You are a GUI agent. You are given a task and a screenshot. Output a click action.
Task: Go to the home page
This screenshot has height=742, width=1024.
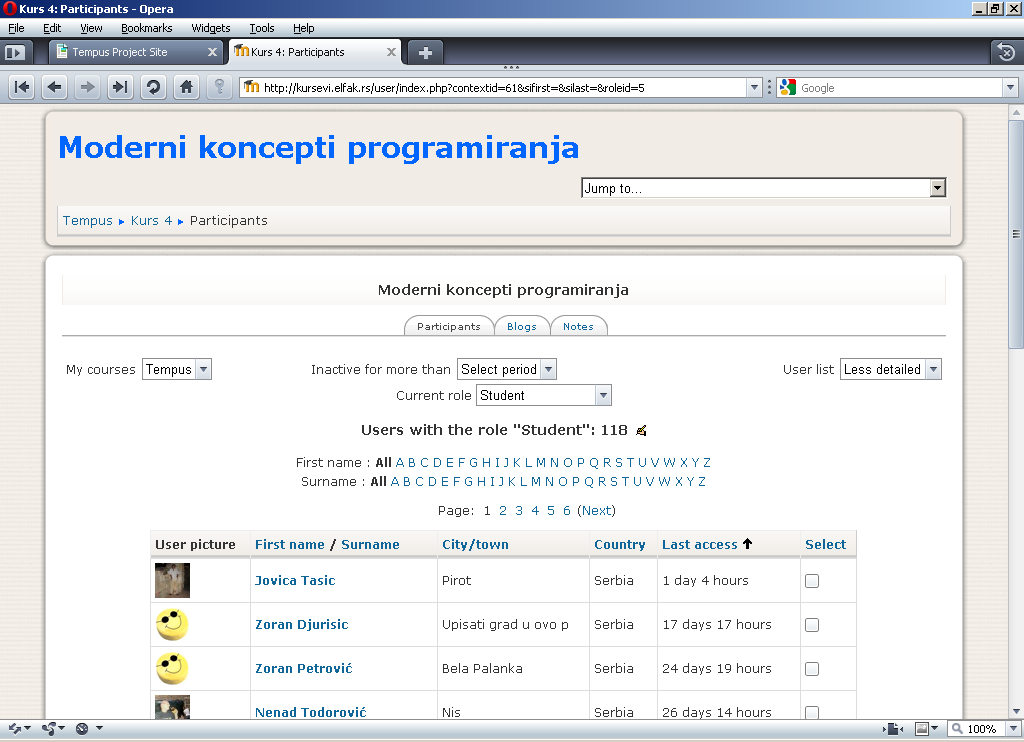coord(186,87)
